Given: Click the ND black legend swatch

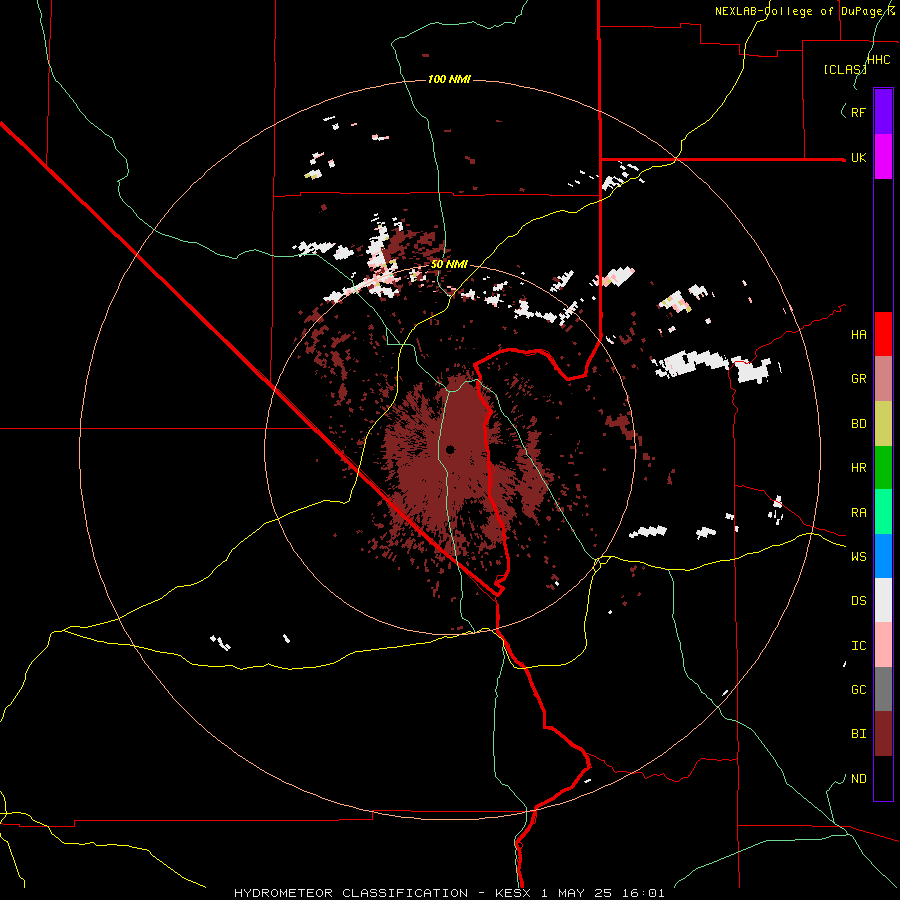Looking at the screenshot, I should pos(883,778).
